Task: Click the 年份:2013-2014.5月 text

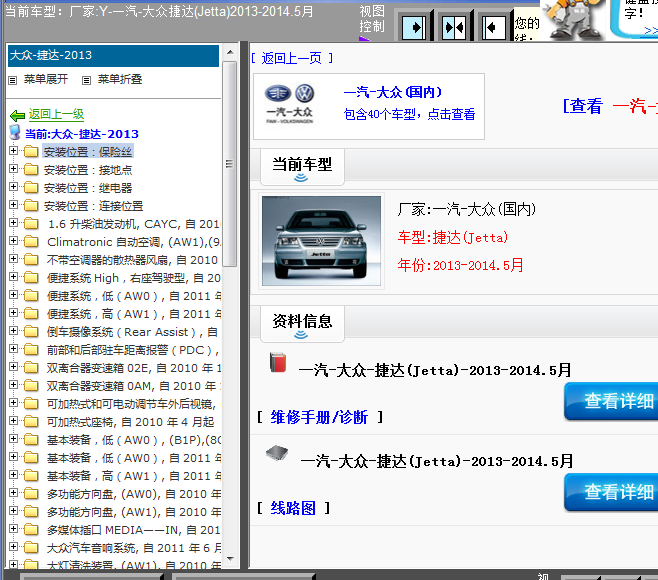Action: 460,265
